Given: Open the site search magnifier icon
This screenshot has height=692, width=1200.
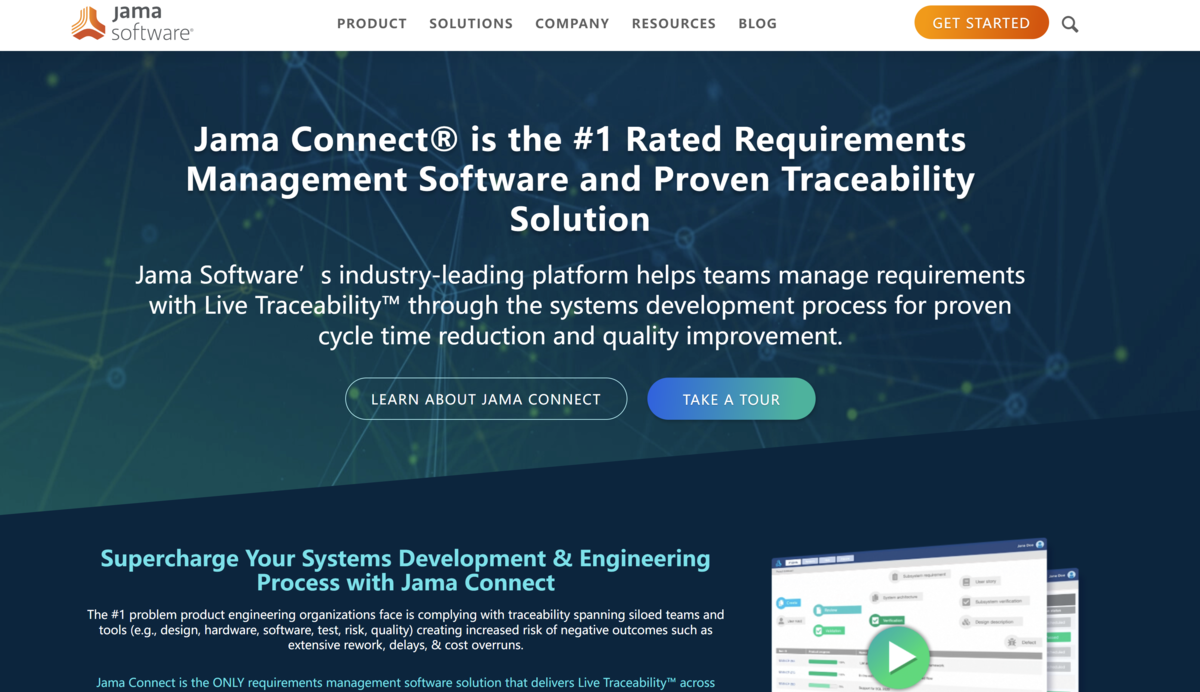Looking at the screenshot, I should click(1070, 24).
